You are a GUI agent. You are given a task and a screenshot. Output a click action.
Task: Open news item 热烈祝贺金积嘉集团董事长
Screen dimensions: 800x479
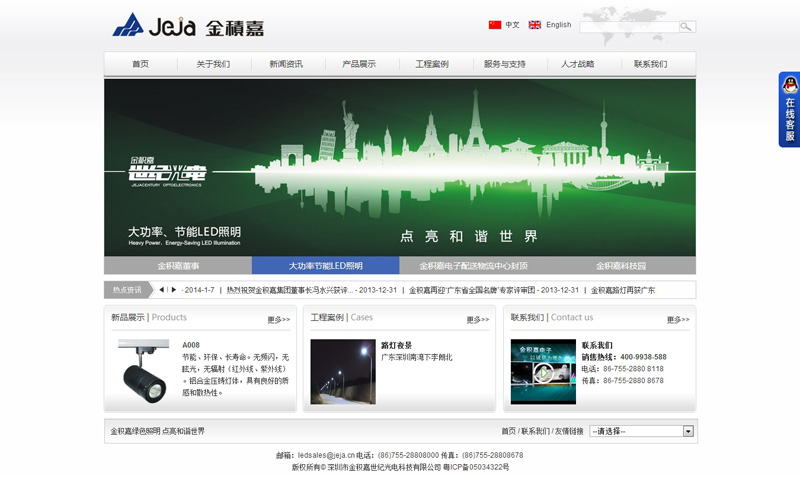pos(290,290)
